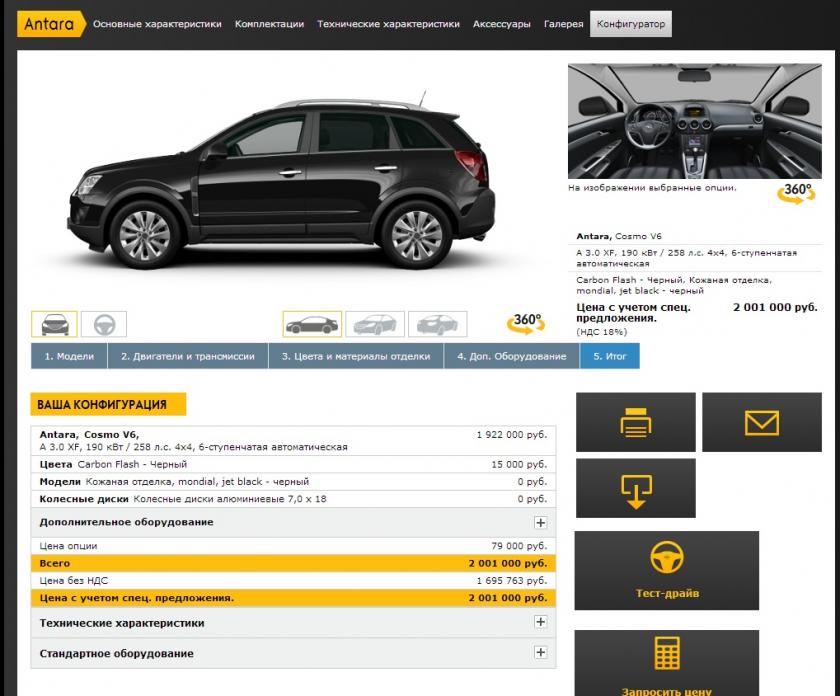Go to step 1. Модели
840x696 pixels.
[69, 356]
